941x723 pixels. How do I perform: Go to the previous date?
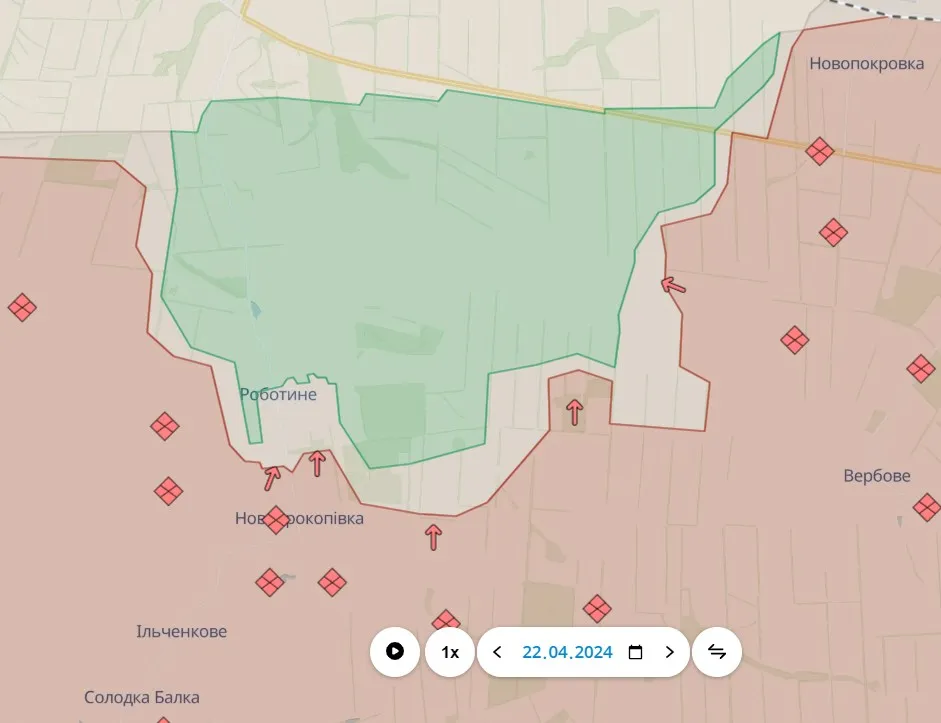tap(498, 652)
